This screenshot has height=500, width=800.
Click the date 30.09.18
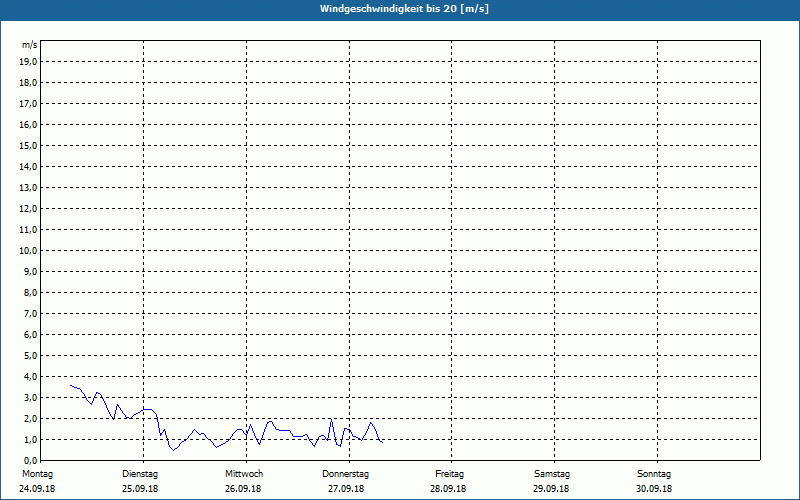coord(654,489)
